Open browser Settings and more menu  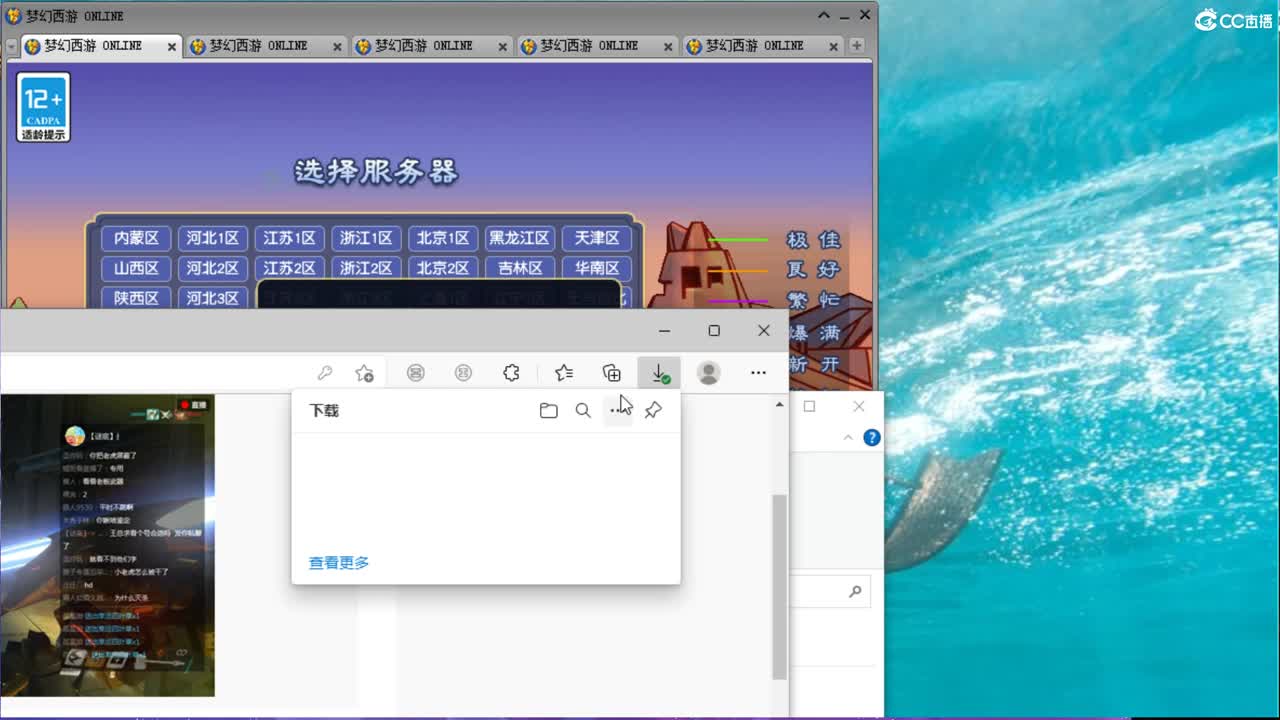pyautogui.click(x=758, y=373)
